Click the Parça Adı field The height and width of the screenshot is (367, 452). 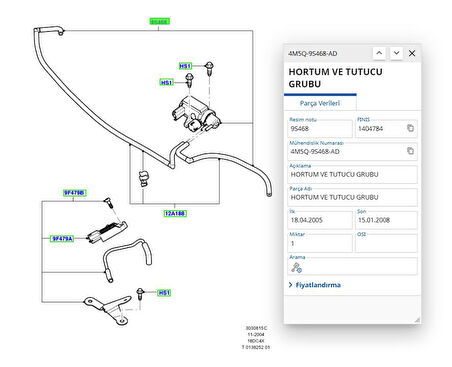pyautogui.click(x=352, y=197)
